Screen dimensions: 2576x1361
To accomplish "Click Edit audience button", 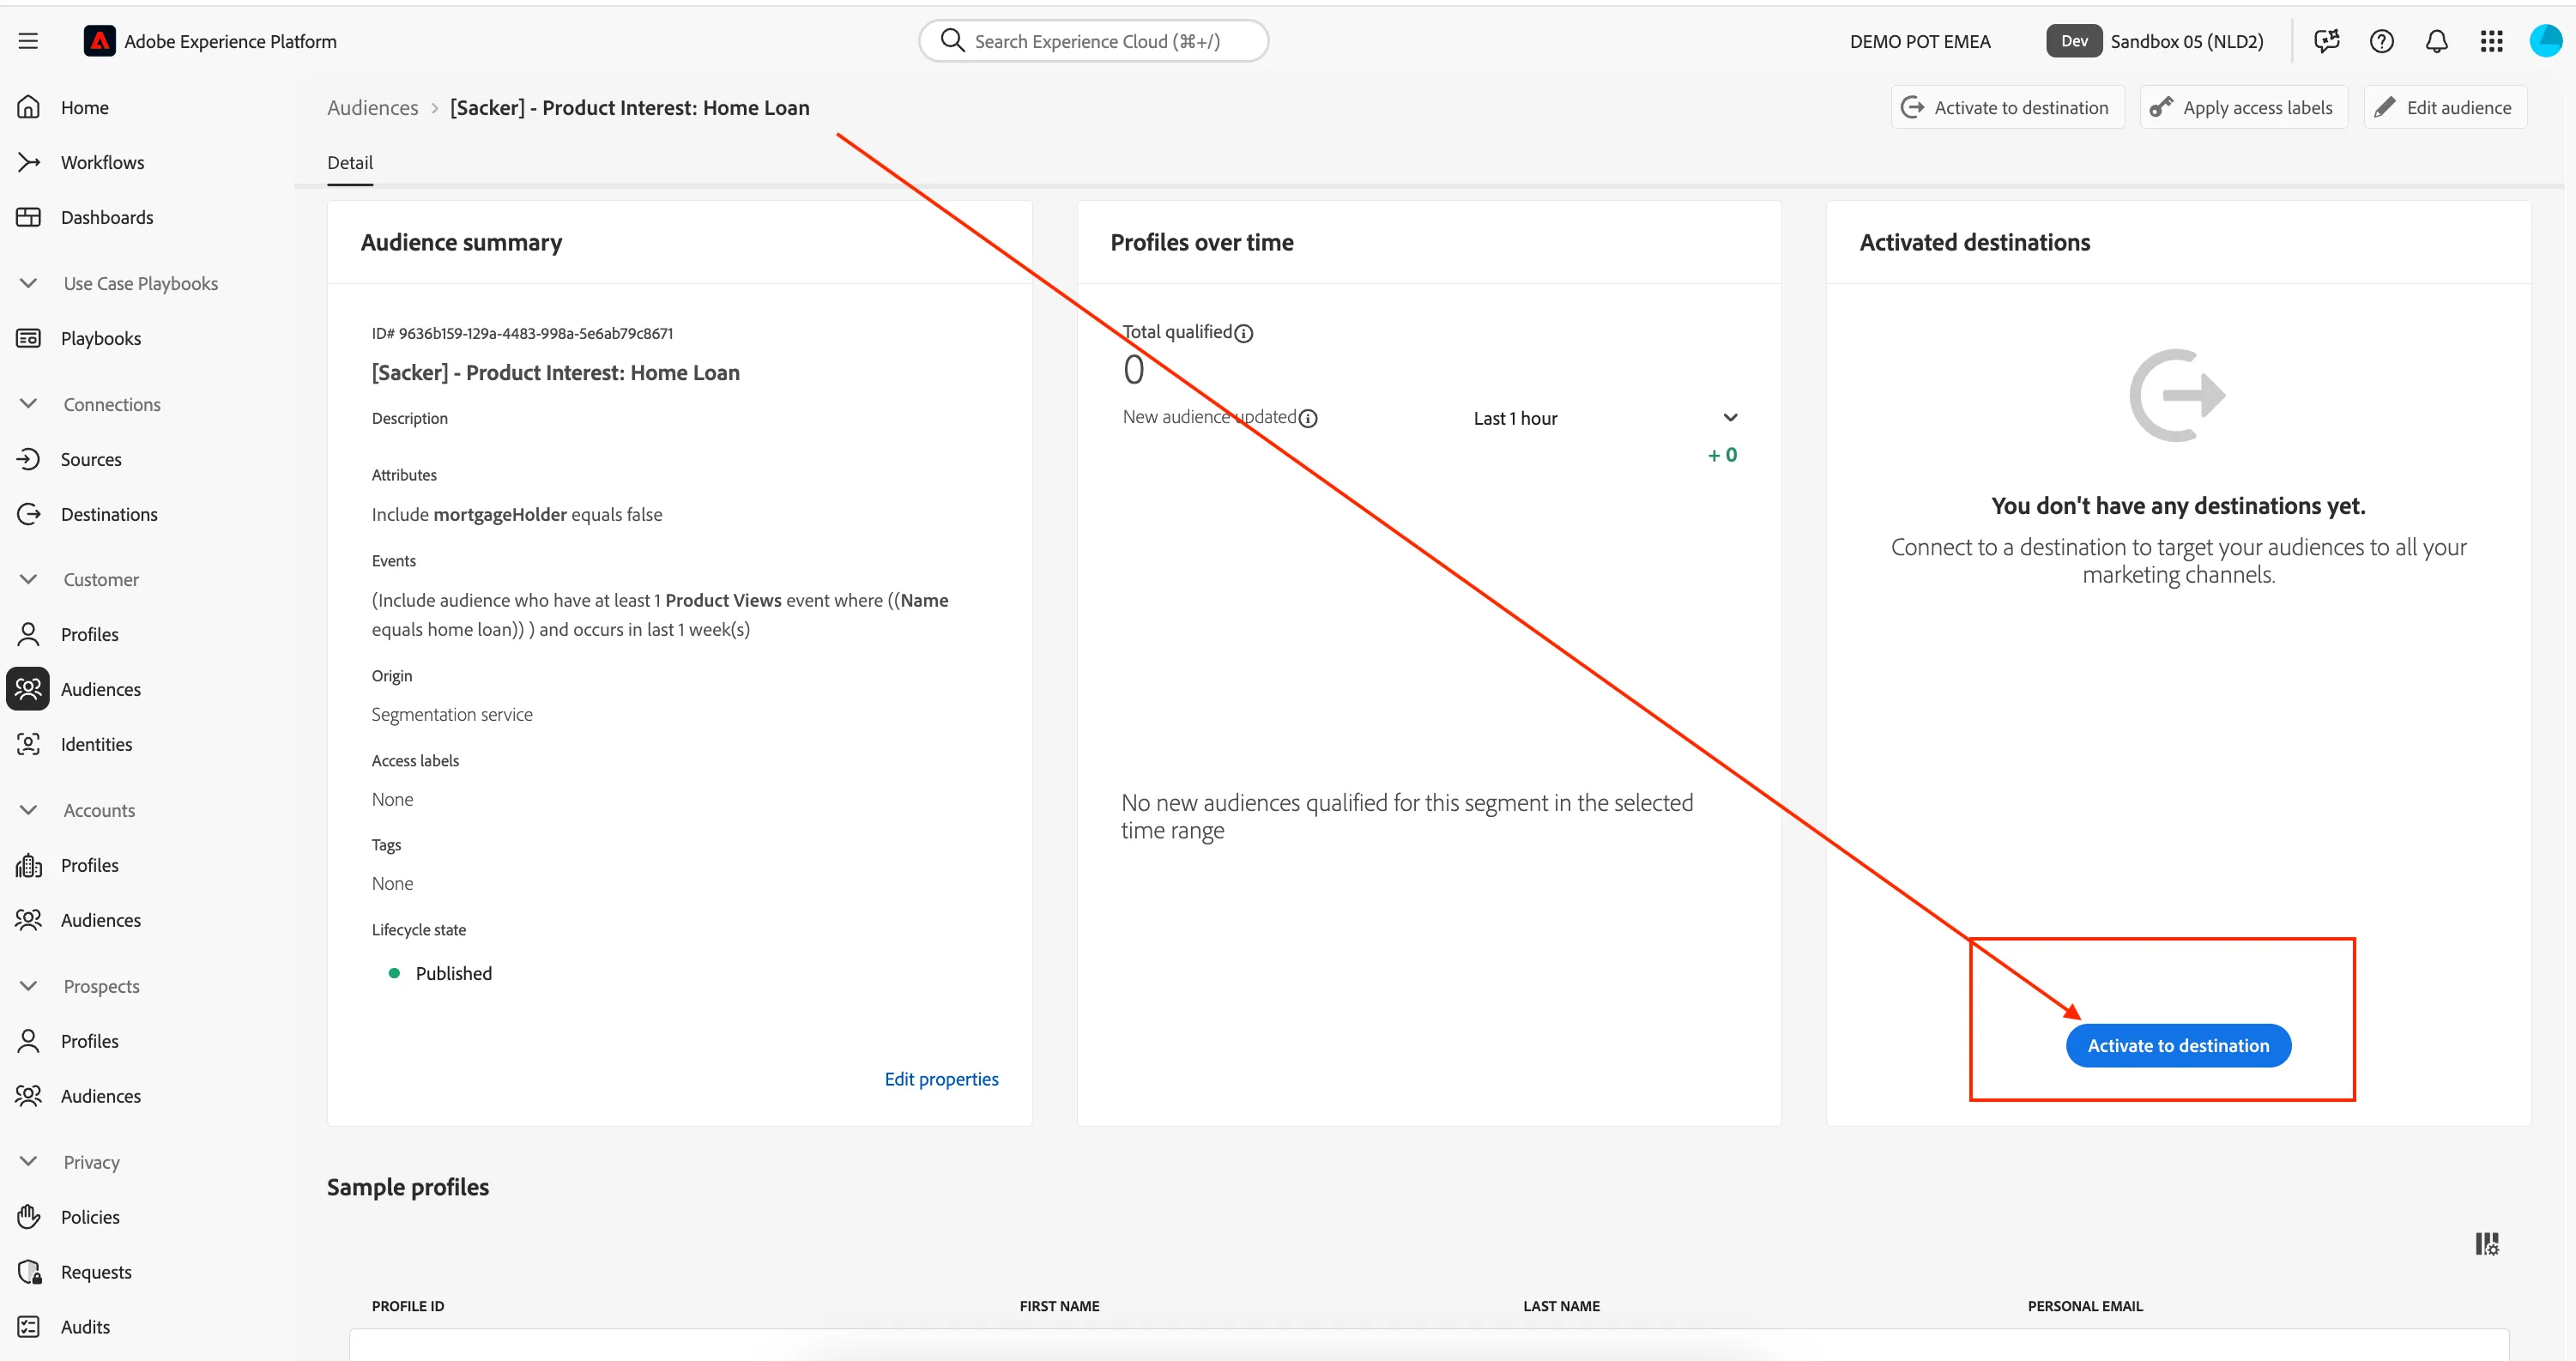I will (2445, 107).
